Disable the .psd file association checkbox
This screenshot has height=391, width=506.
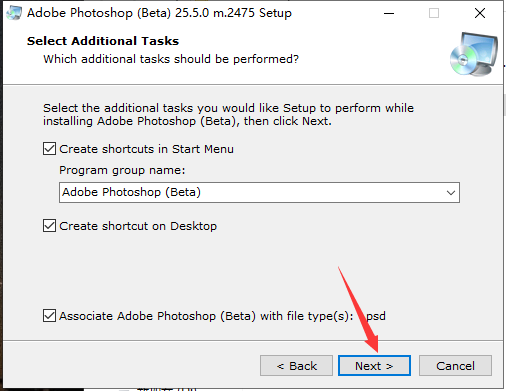49,315
